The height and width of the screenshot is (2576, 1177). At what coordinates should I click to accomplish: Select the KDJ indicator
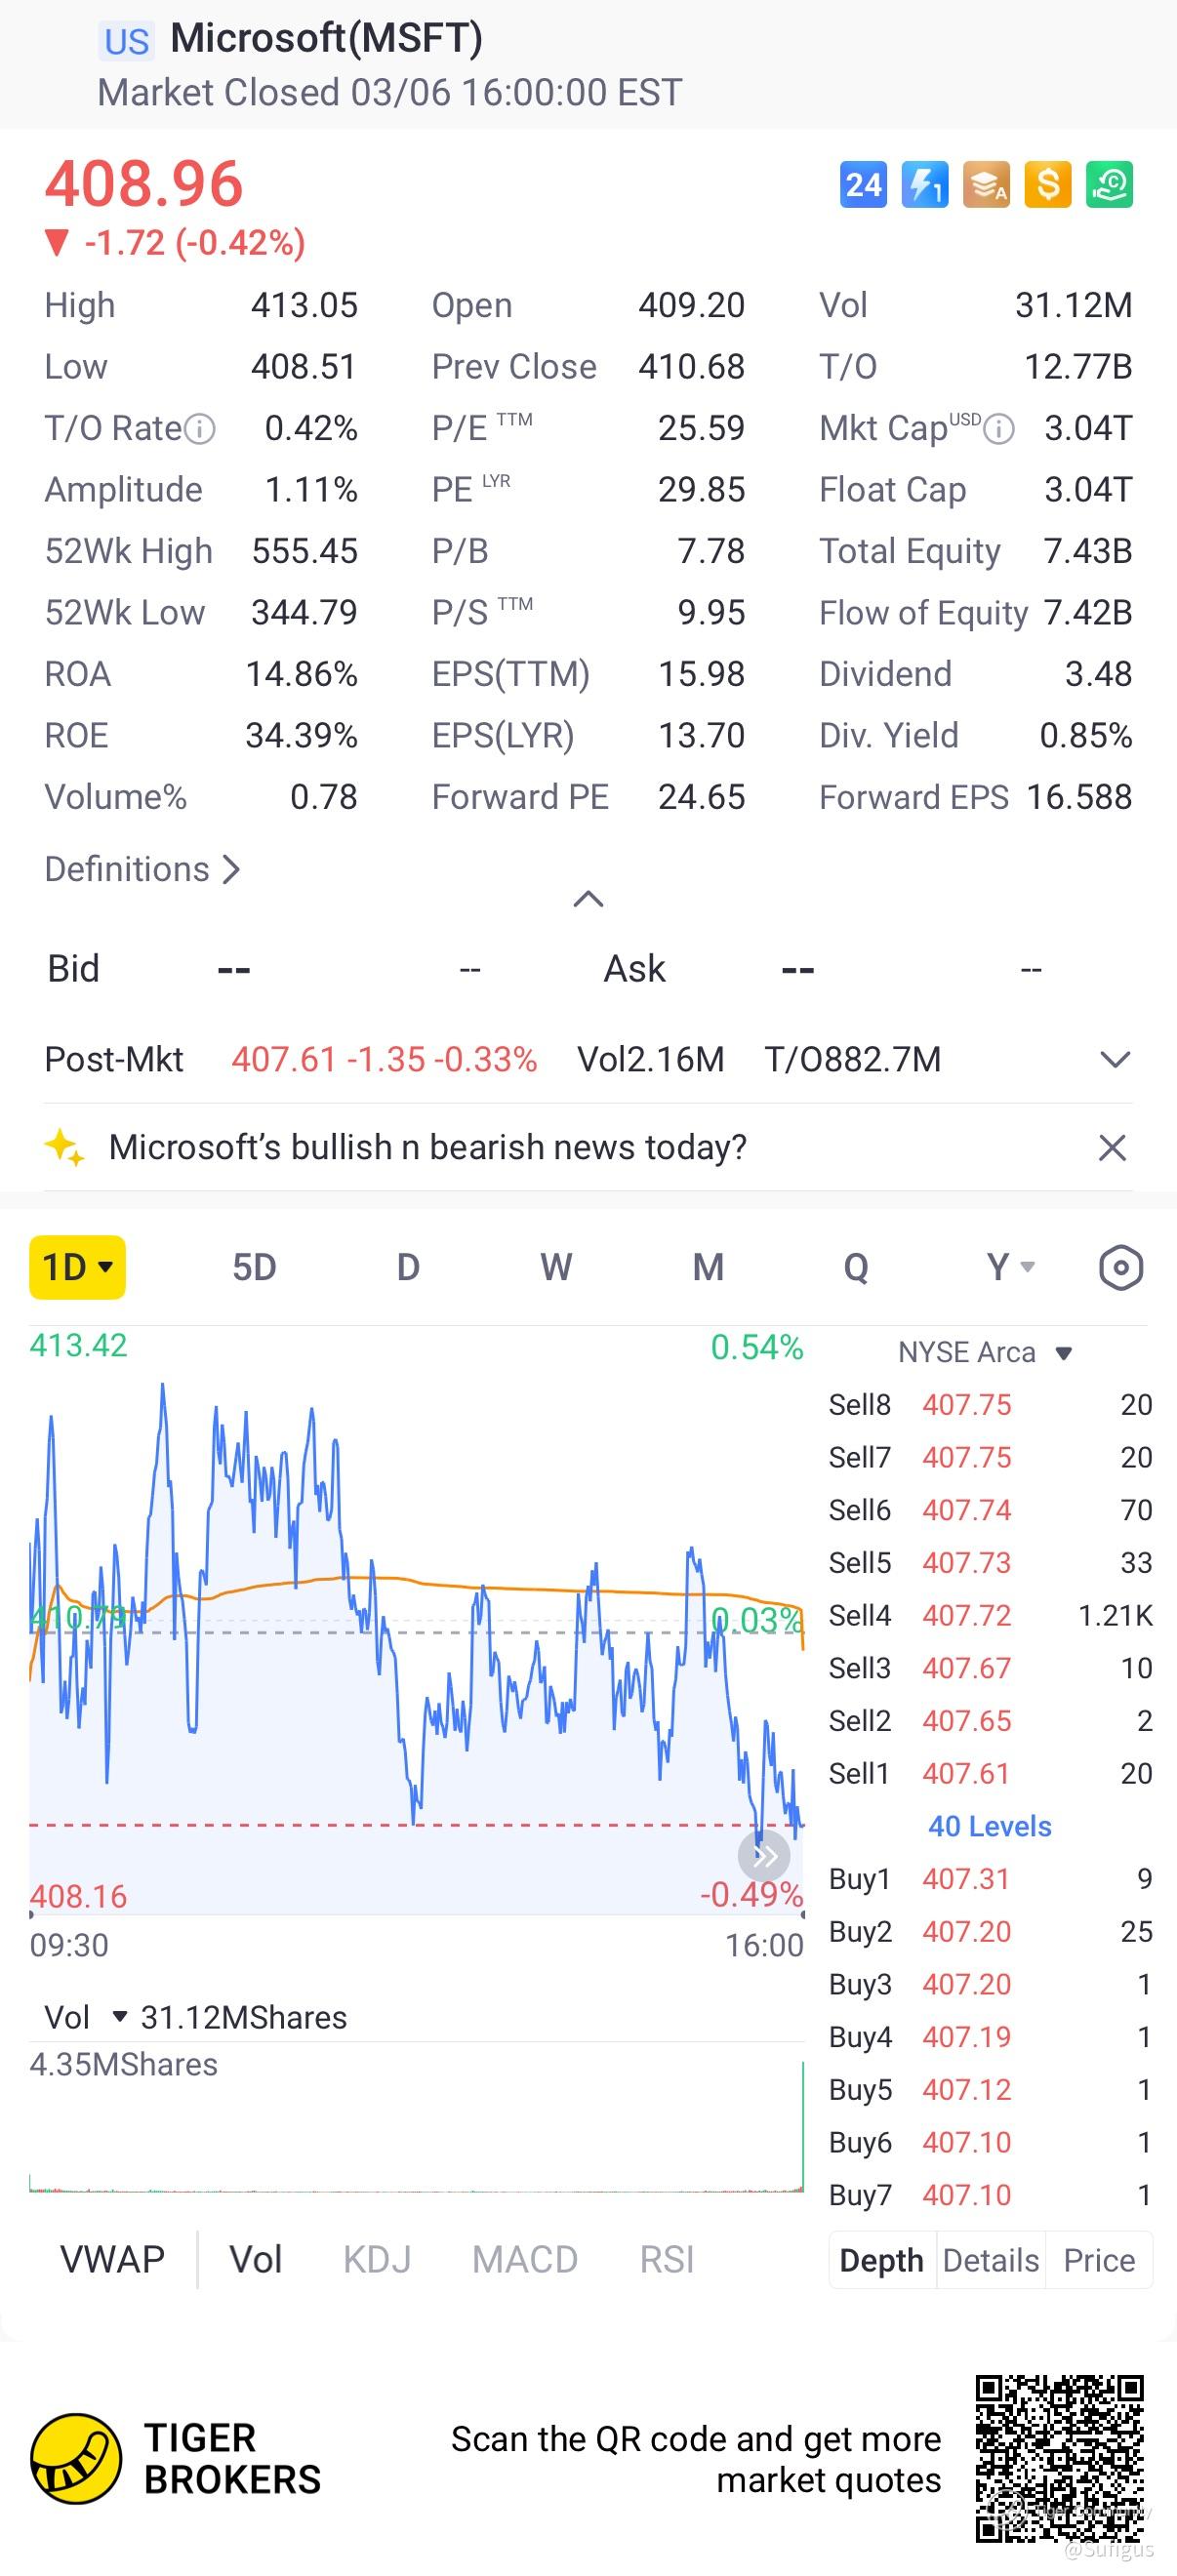[x=377, y=2260]
